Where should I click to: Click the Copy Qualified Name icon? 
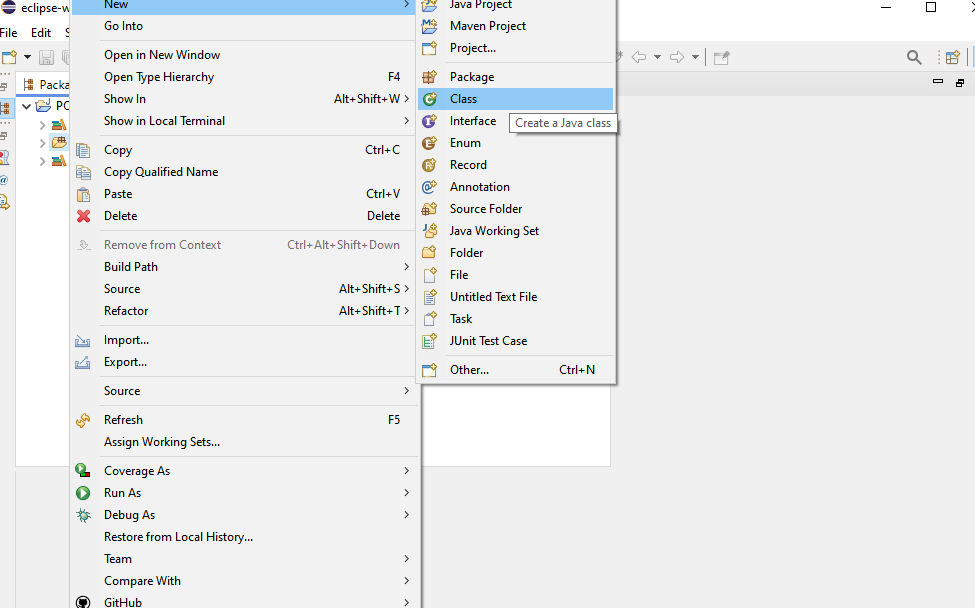[83, 172]
